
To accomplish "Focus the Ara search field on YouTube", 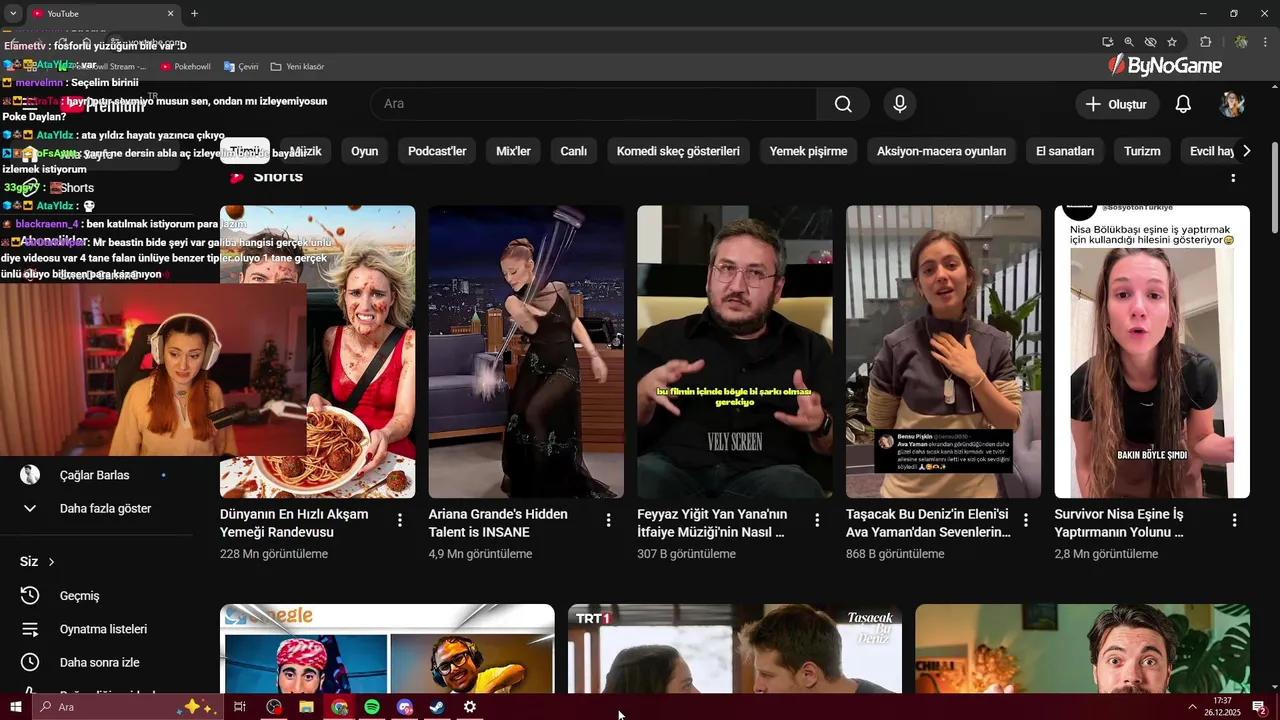I will click(x=593, y=104).
